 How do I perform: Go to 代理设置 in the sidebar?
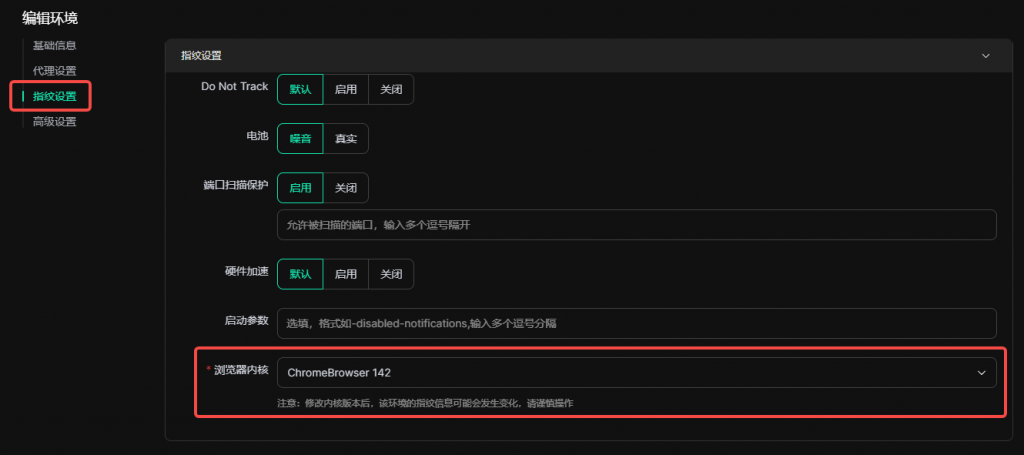[55, 71]
